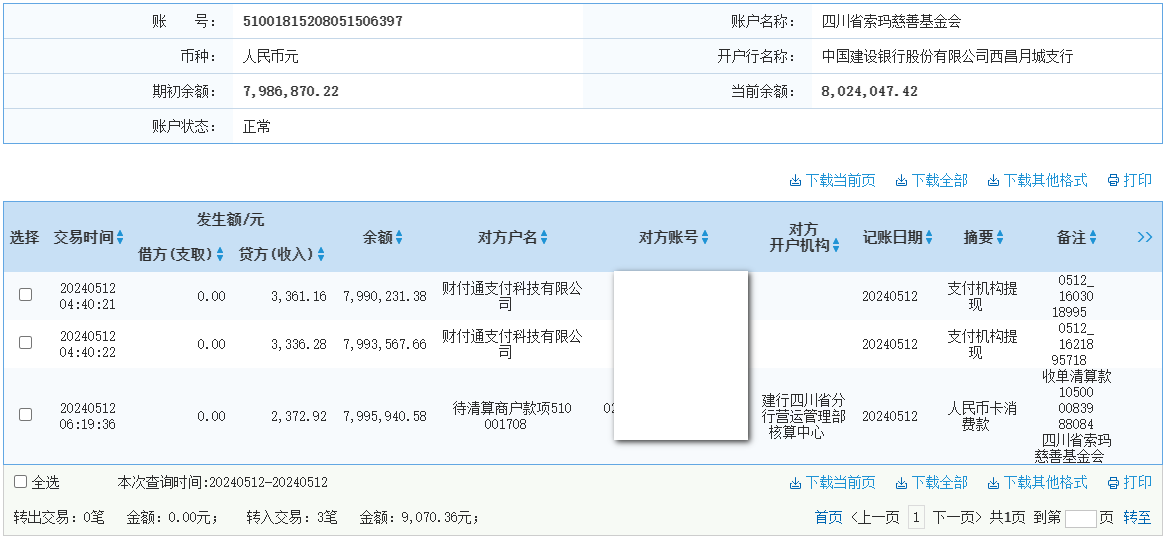The height and width of the screenshot is (536, 1166).
Task: Select transaction row with amount 3,336.28
Action: coord(25,343)
